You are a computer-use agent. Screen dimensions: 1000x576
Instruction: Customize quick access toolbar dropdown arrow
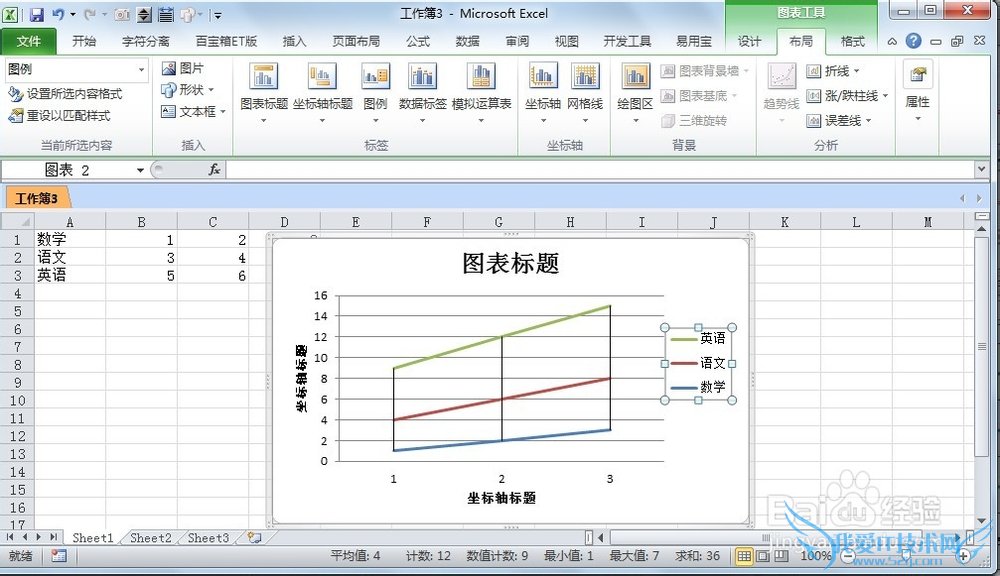tap(217, 15)
